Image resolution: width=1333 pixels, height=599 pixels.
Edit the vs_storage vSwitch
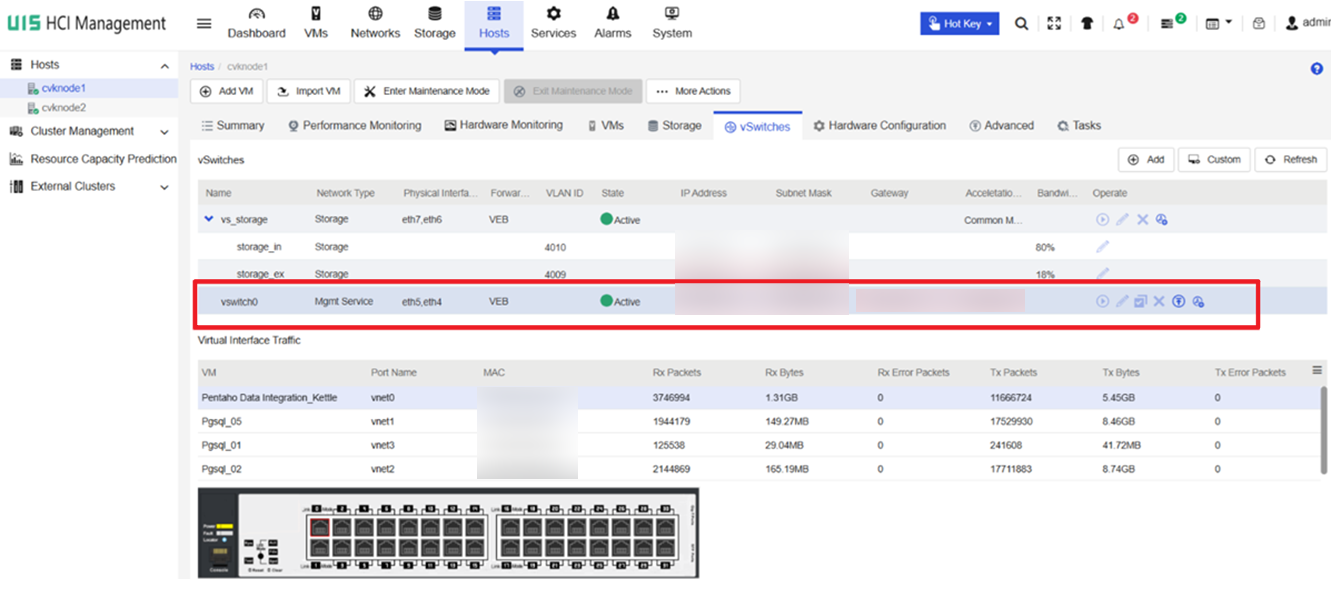coord(1122,220)
